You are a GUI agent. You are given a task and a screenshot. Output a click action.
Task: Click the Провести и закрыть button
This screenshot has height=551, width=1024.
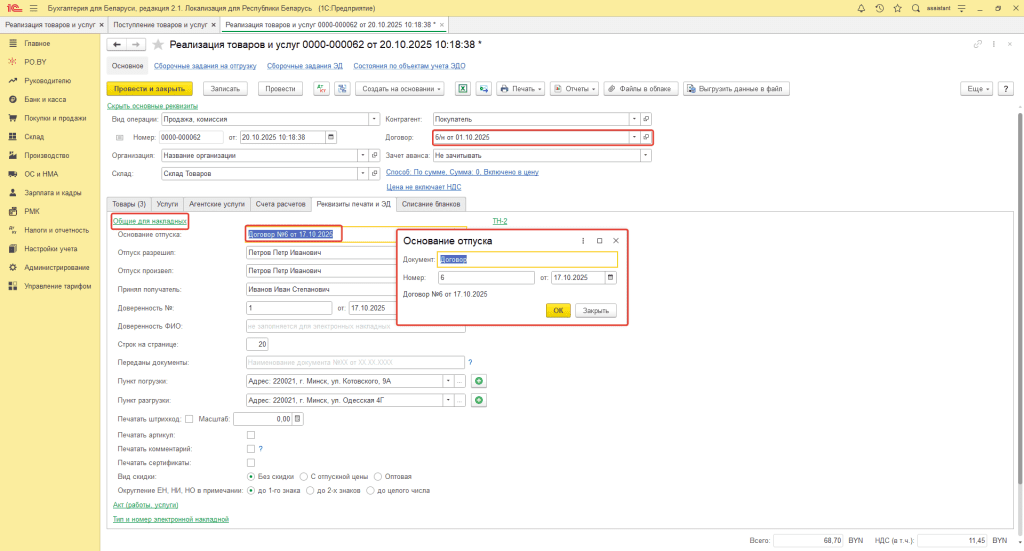(149, 89)
